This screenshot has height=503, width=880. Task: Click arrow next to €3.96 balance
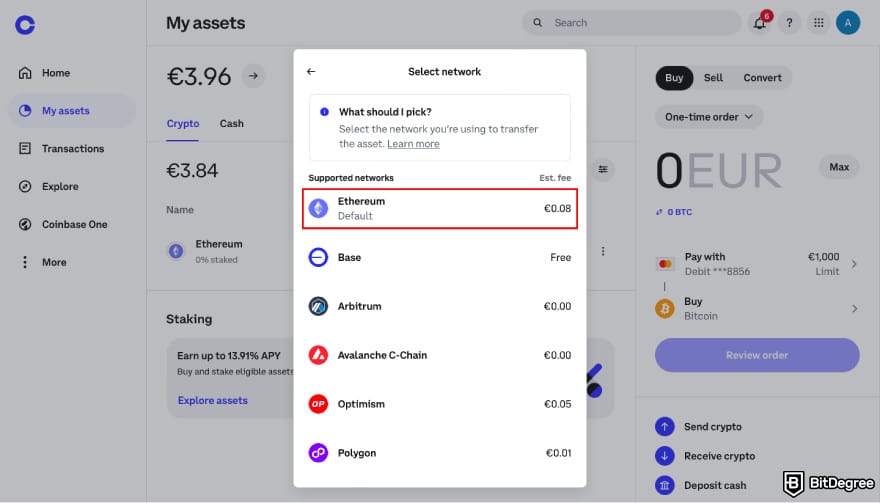254,76
